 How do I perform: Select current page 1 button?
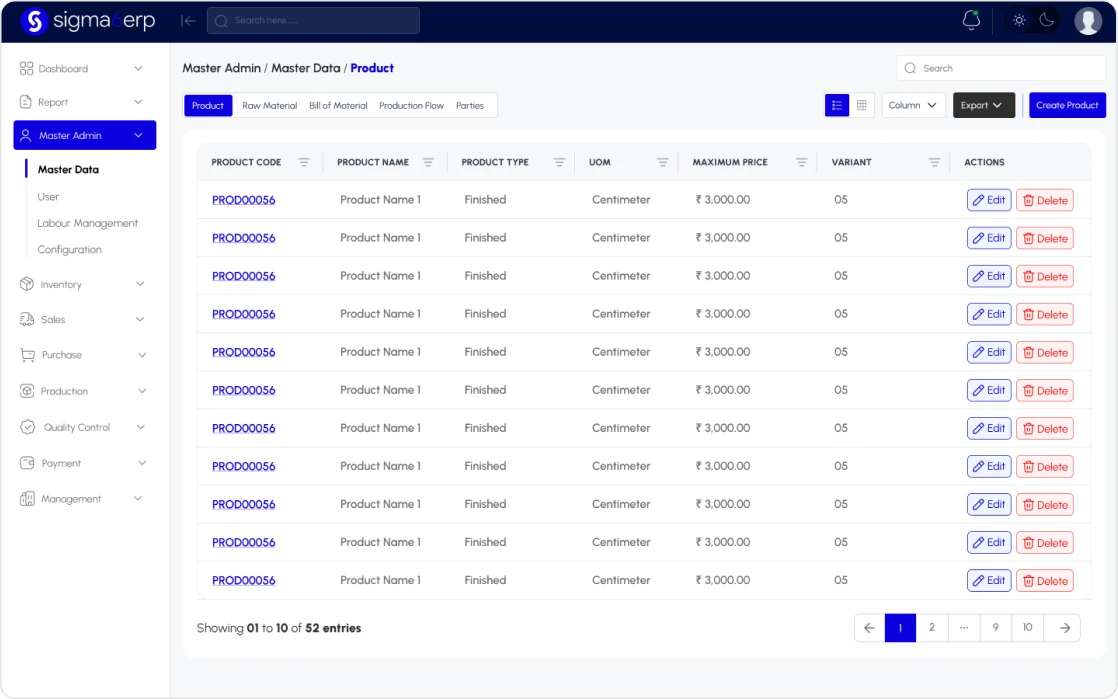[x=901, y=628]
